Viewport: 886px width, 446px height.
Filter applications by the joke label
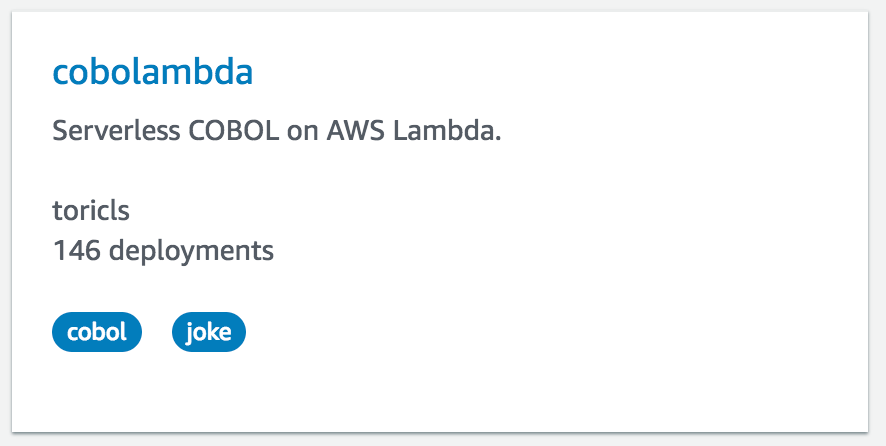pos(208,332)
